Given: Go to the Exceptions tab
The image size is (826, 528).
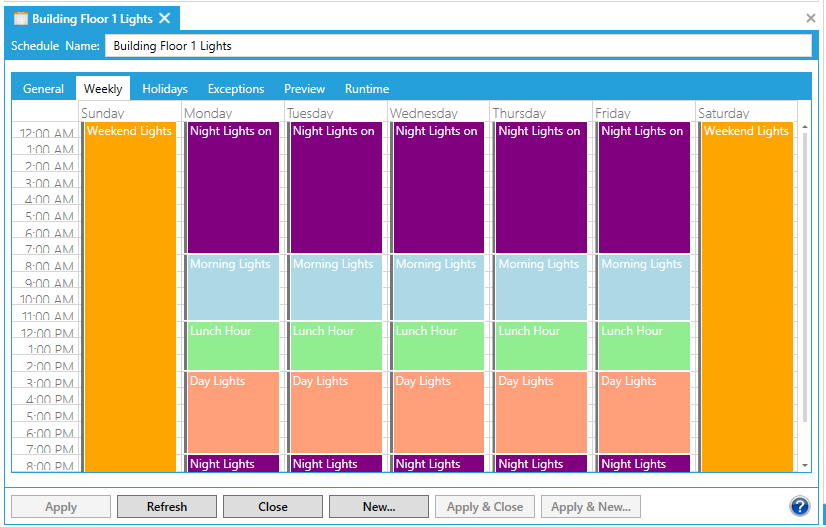Looking at the screenshot, I should (236, 89).
